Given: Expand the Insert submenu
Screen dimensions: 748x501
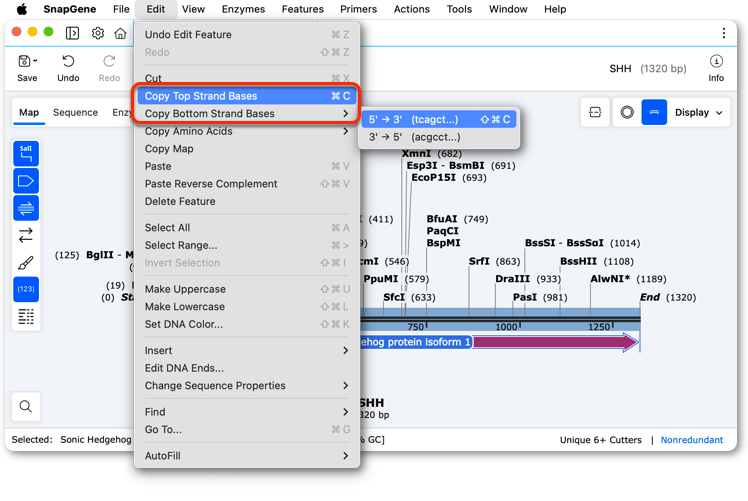Looking at the screenshot, I should pos(247,351).
